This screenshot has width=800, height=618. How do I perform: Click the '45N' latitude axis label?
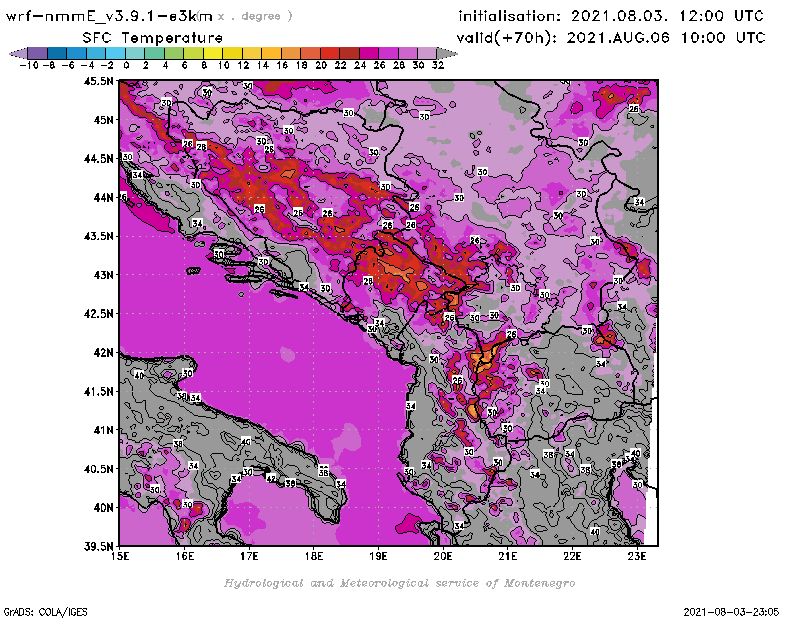pos(103,120)
